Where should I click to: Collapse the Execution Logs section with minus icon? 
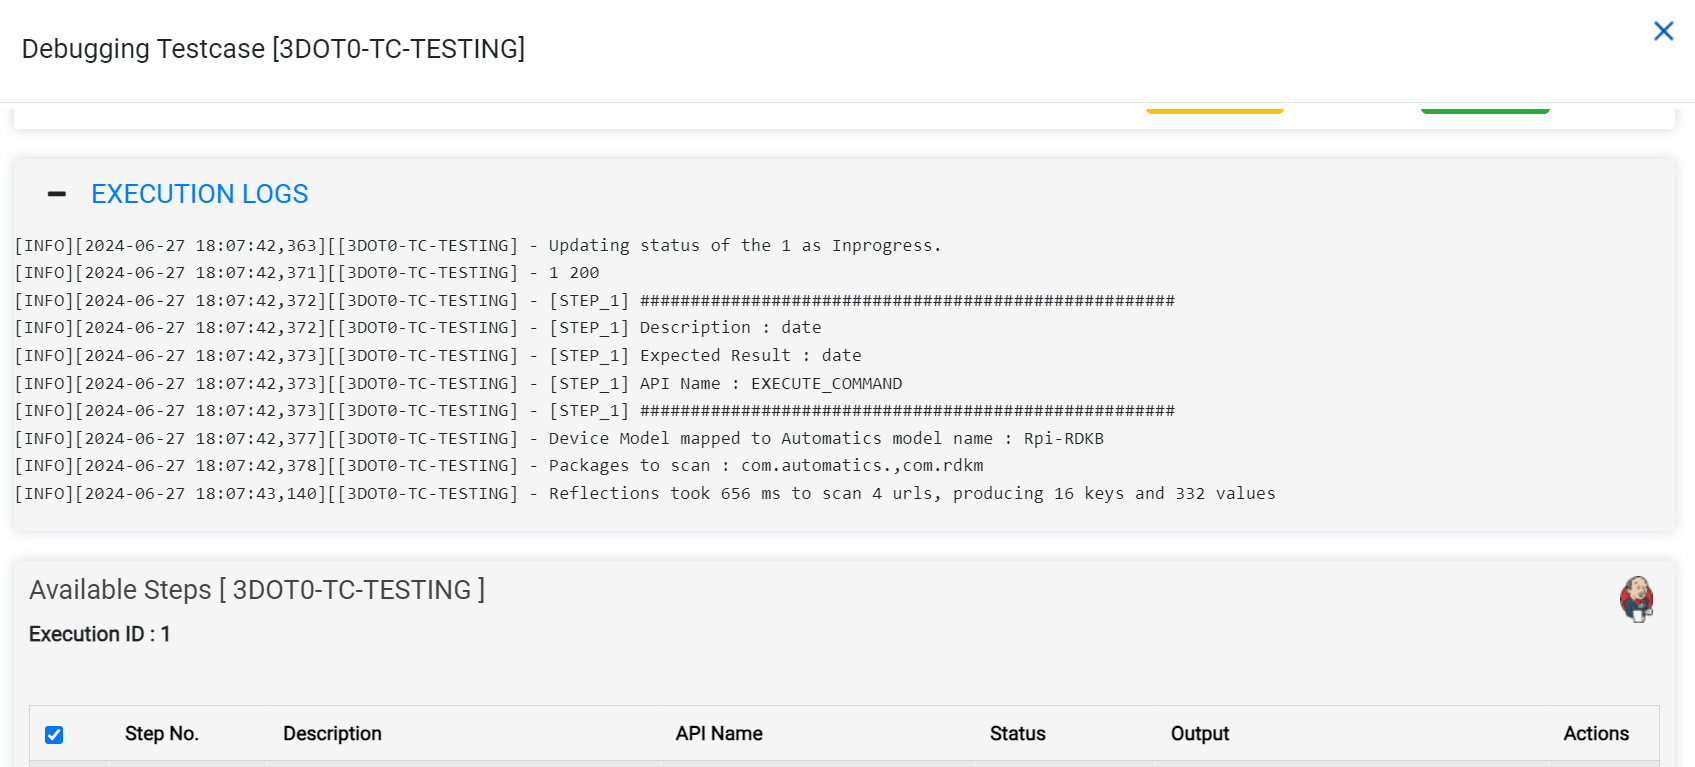(57, 194)
